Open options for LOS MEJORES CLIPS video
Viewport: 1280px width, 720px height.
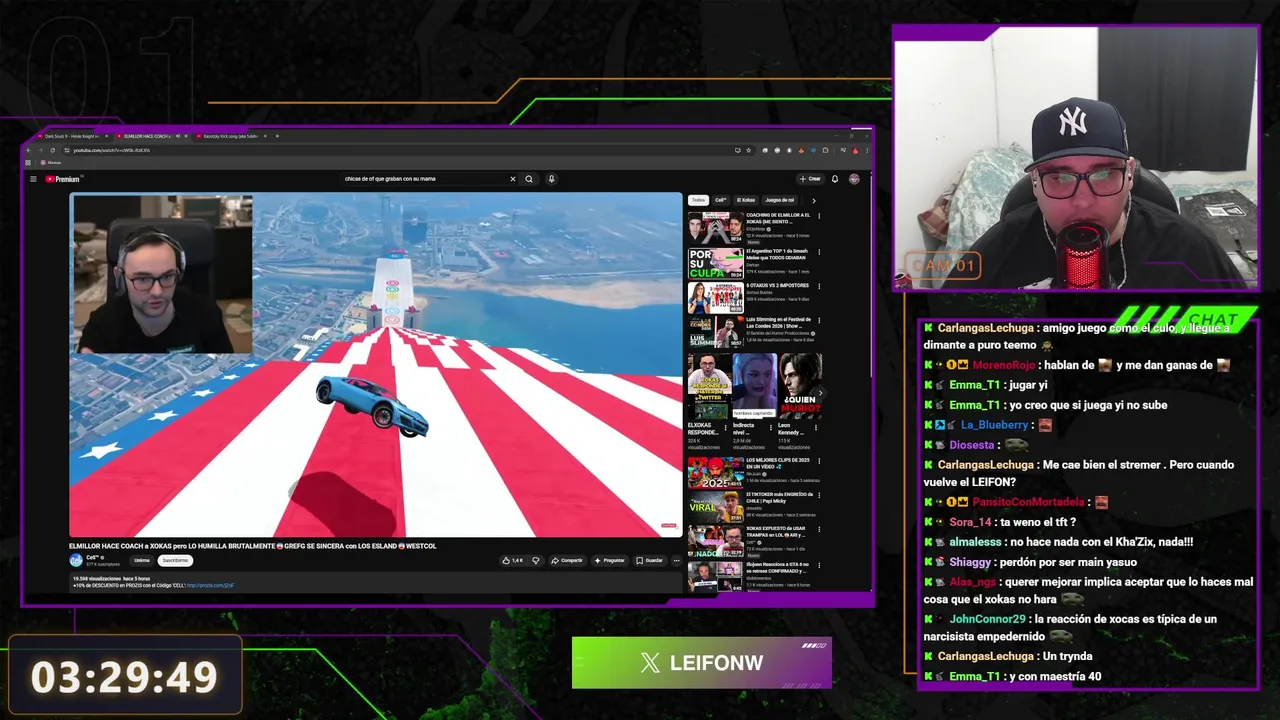click(819, 461)
